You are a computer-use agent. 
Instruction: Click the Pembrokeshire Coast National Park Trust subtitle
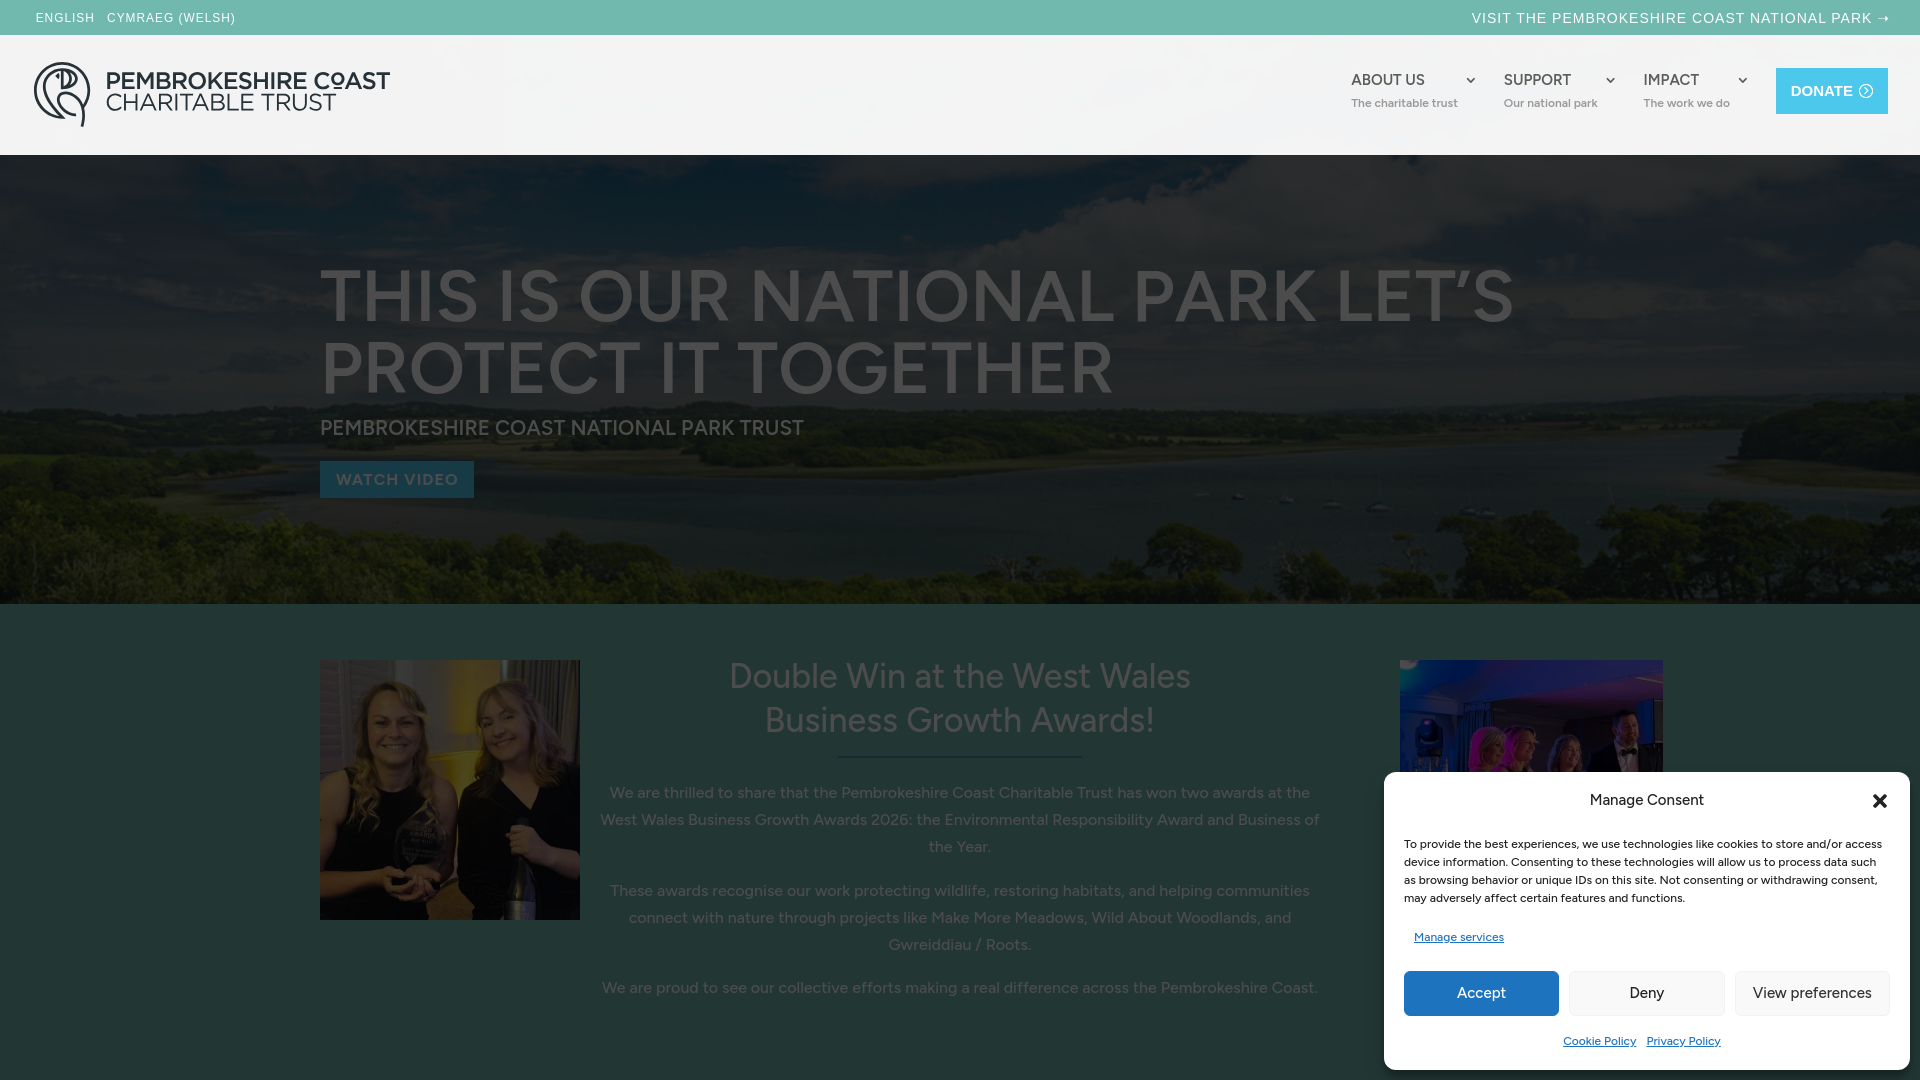tap(562, 428)
